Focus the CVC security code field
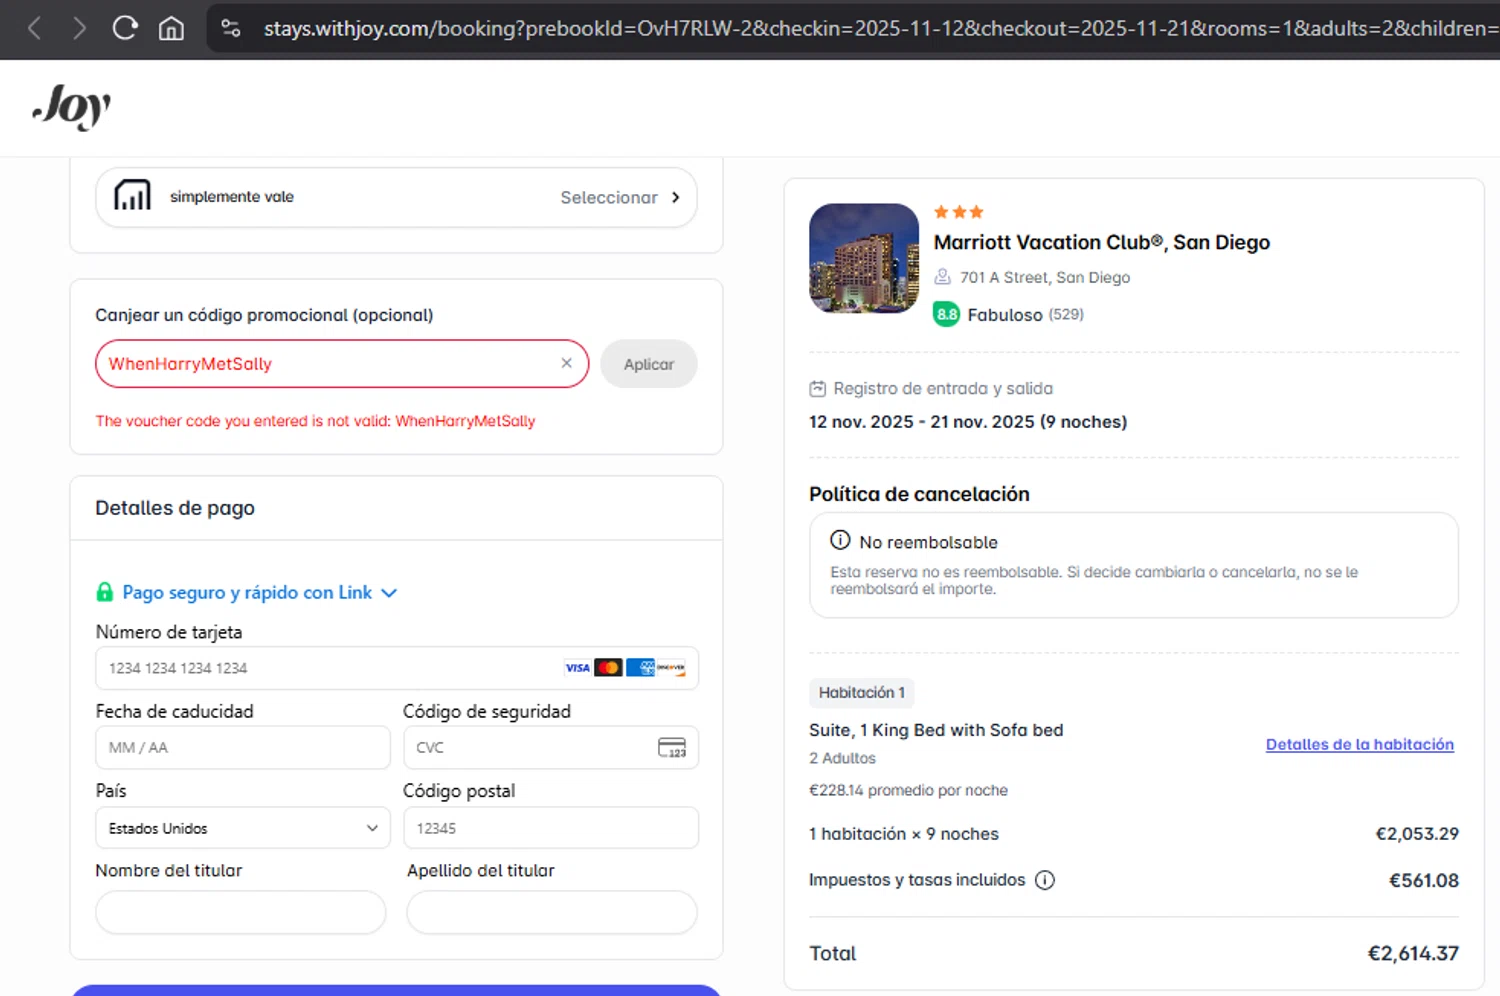The image size is (1500, 996). (550, 747)
